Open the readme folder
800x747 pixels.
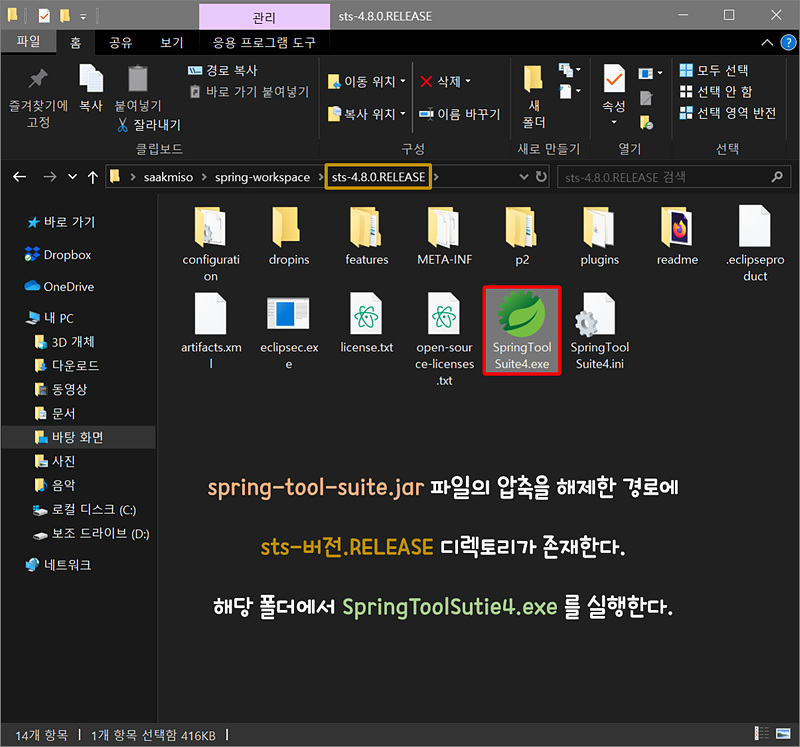677,236
